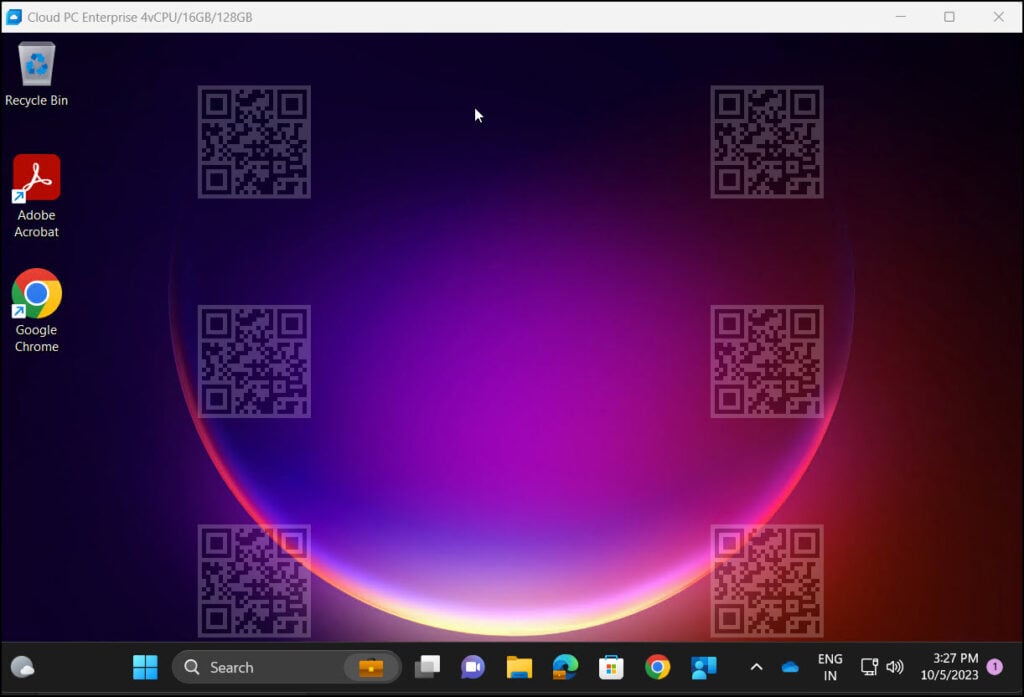Open the Recycle Bin desktop icon
Viewport: 1024px width, 697px height.
37,74
